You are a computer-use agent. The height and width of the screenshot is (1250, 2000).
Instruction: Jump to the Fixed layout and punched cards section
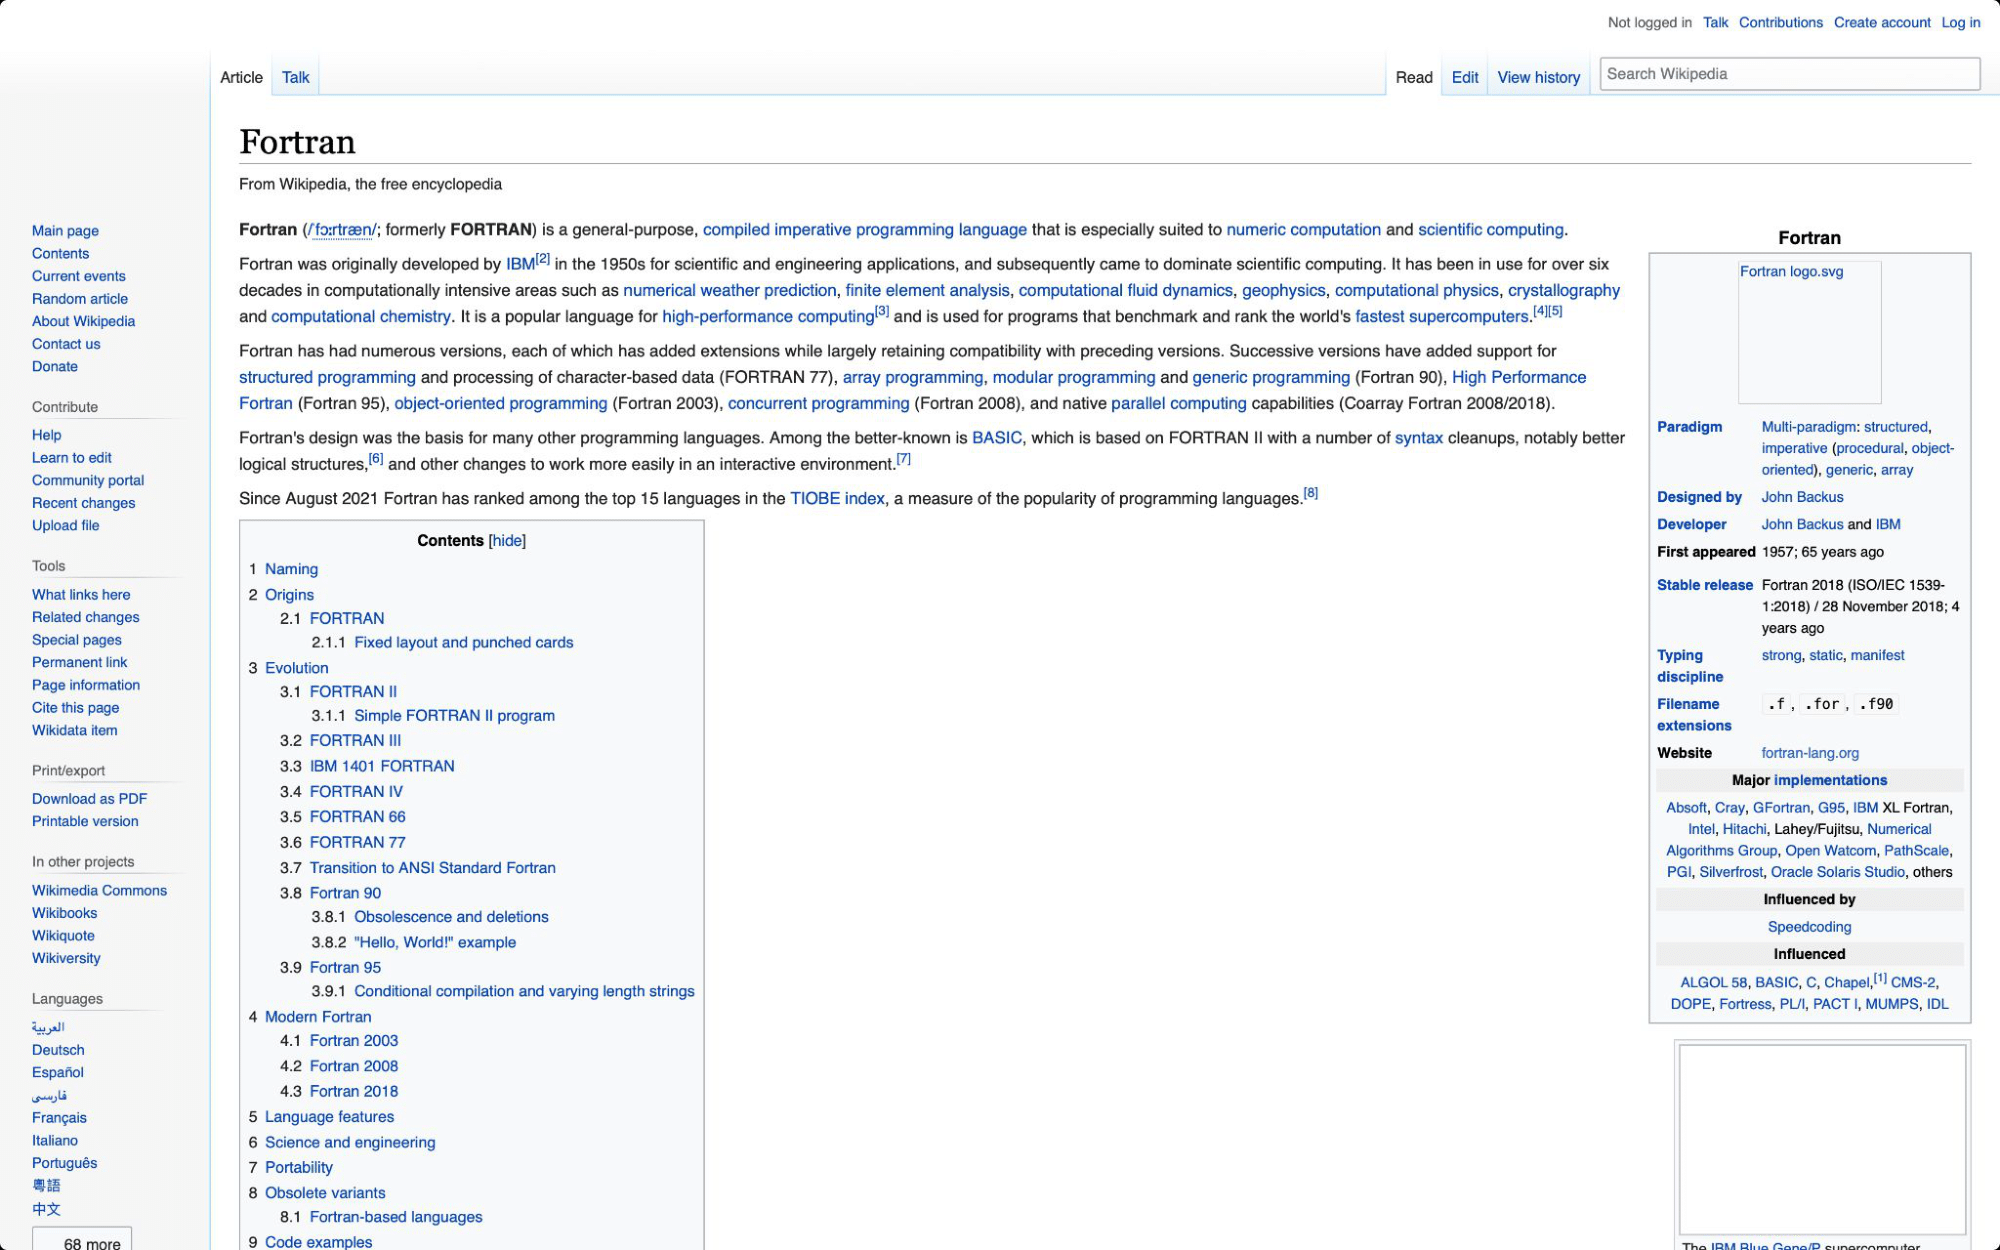point(463,642)
